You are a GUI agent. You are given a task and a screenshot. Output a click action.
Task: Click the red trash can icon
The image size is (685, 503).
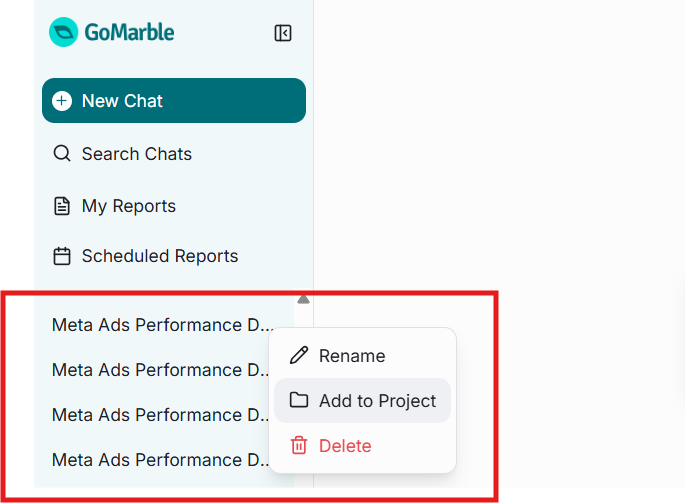point(299,445)
